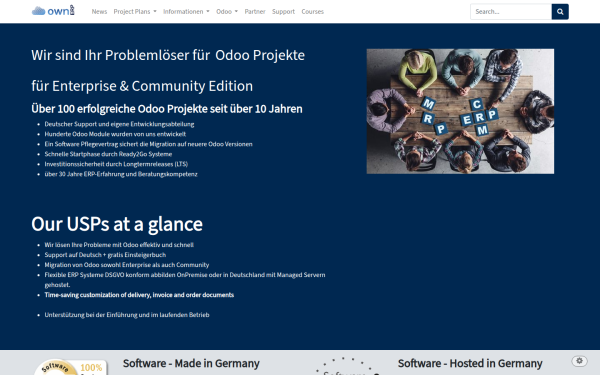Click the Software Made in Germany badge
The image size is (600, 375).
(x=71, y=367)
